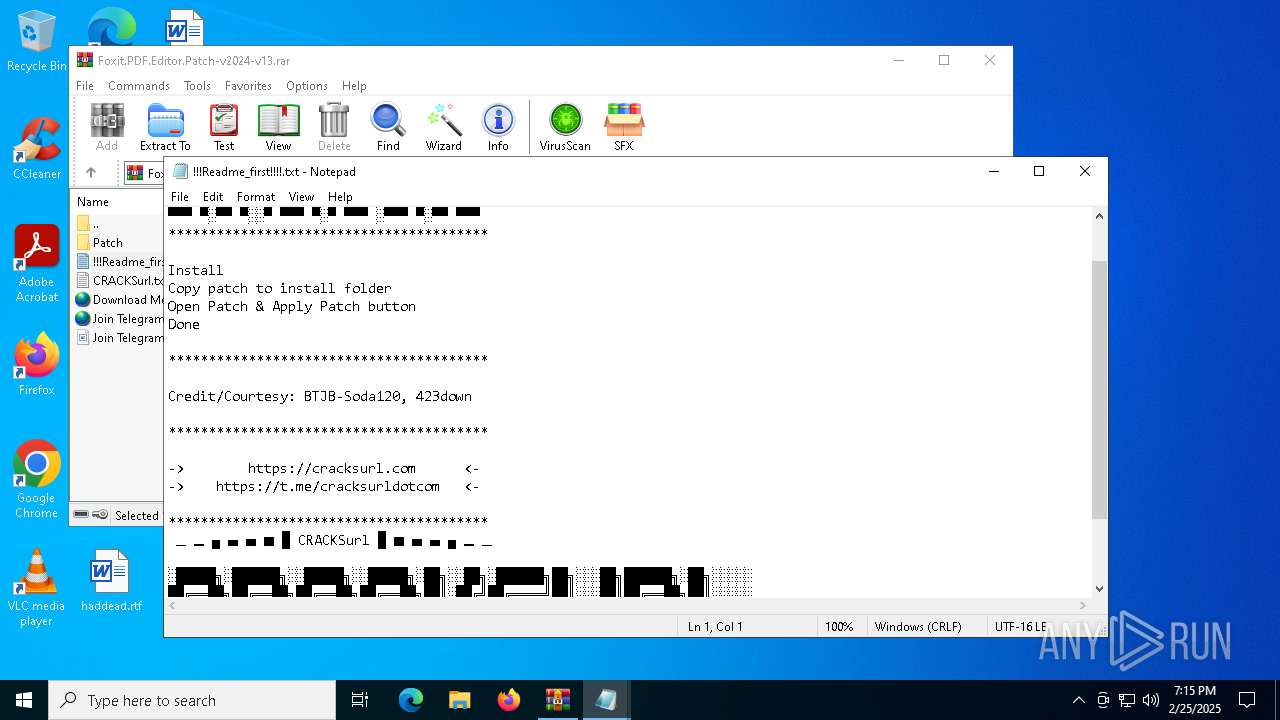Click Notepad horizontal scrollbar right arrow
The image size is (1280, 720).
[x=1083, y=605]
